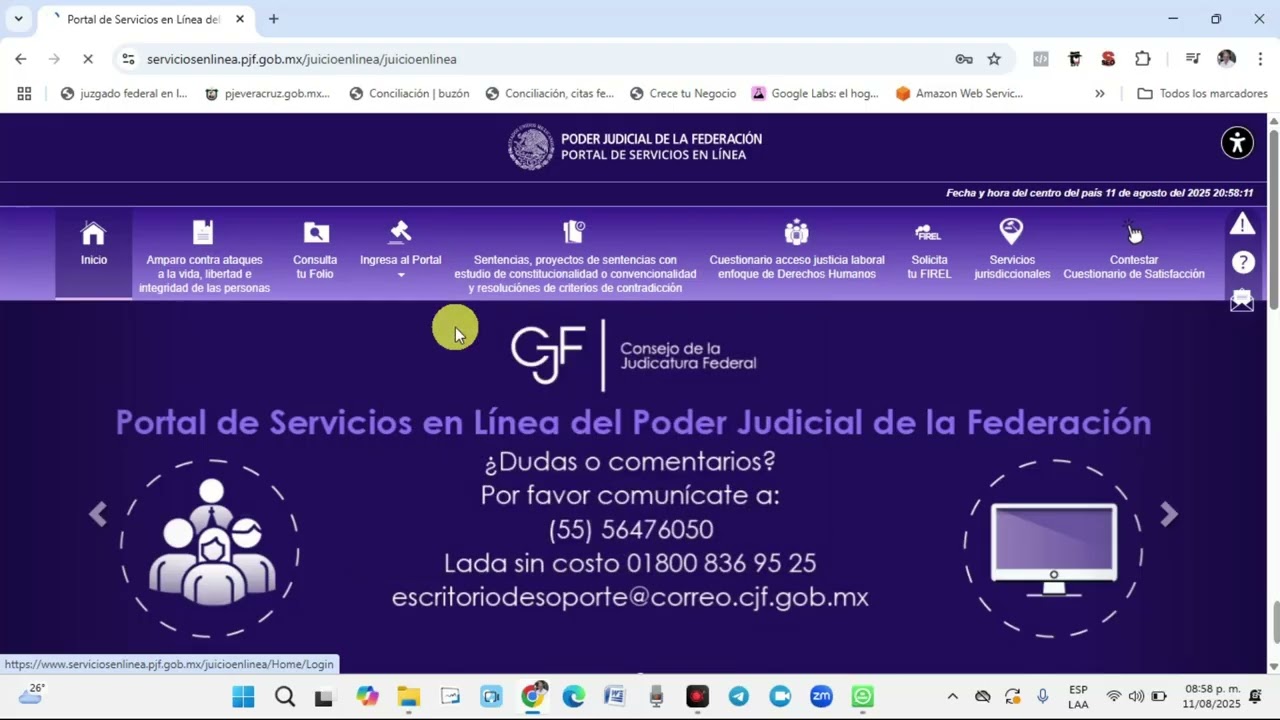Open Microsoft Edge from the taskbar
Image resolution: width=1280 pixels, height=720 pixels.
coord(573,696)
